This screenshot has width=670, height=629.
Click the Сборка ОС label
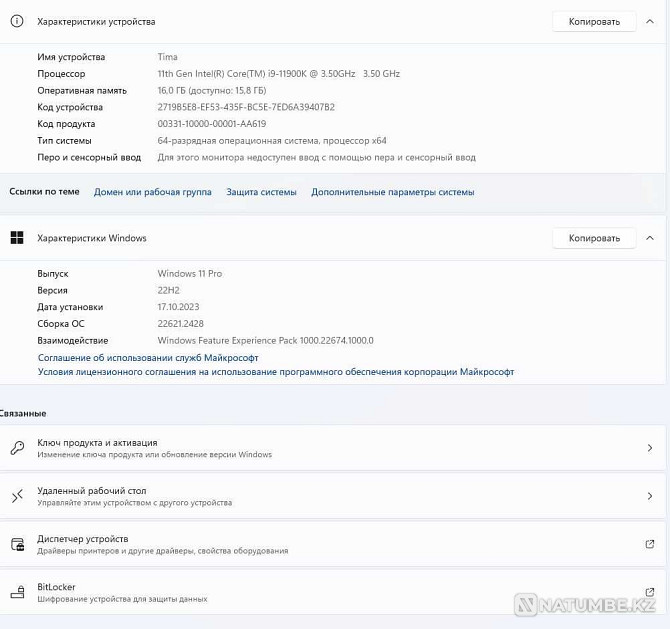click(x=61, y=323)
